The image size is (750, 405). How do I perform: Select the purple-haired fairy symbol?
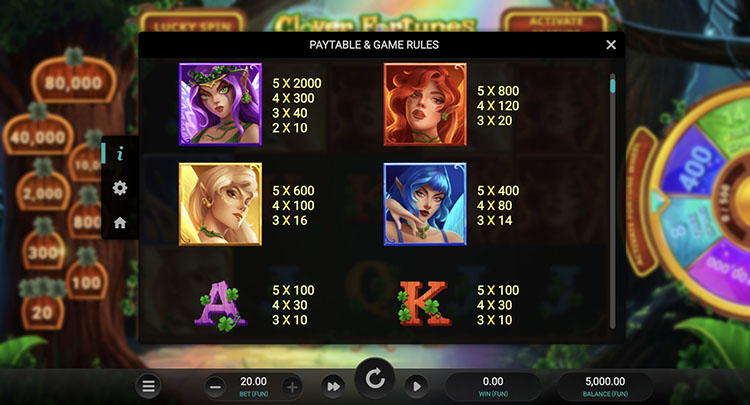tap(220, 104)
